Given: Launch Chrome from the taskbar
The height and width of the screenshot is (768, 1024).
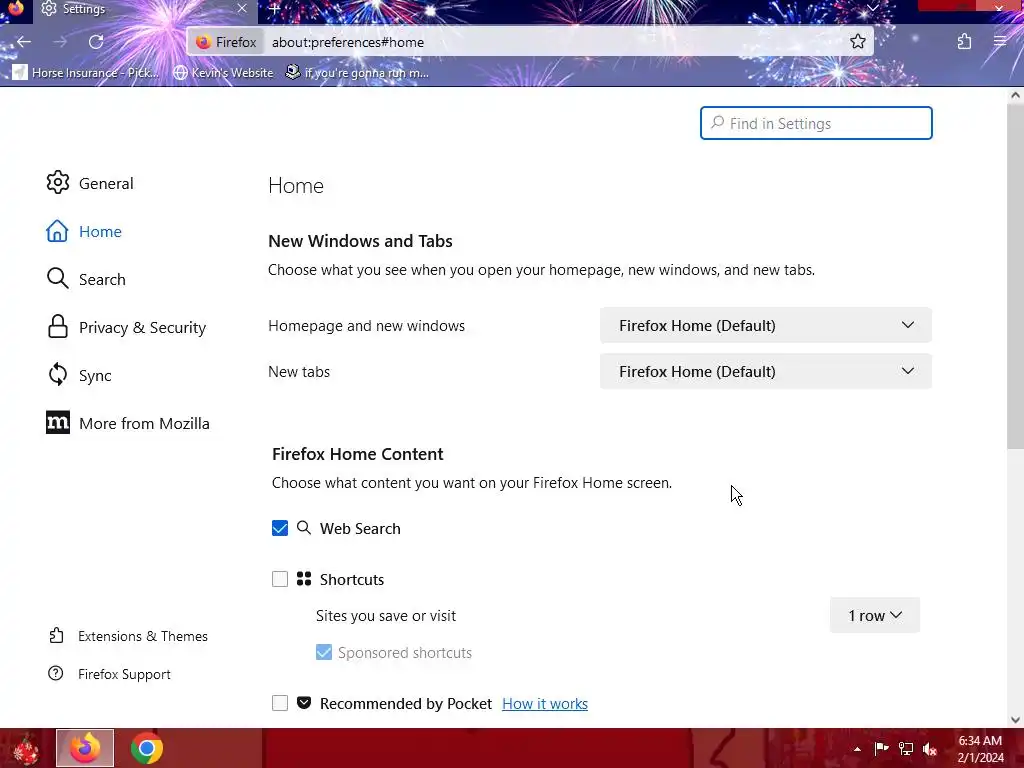Looking at the screenshot, I should click(147, 748).
